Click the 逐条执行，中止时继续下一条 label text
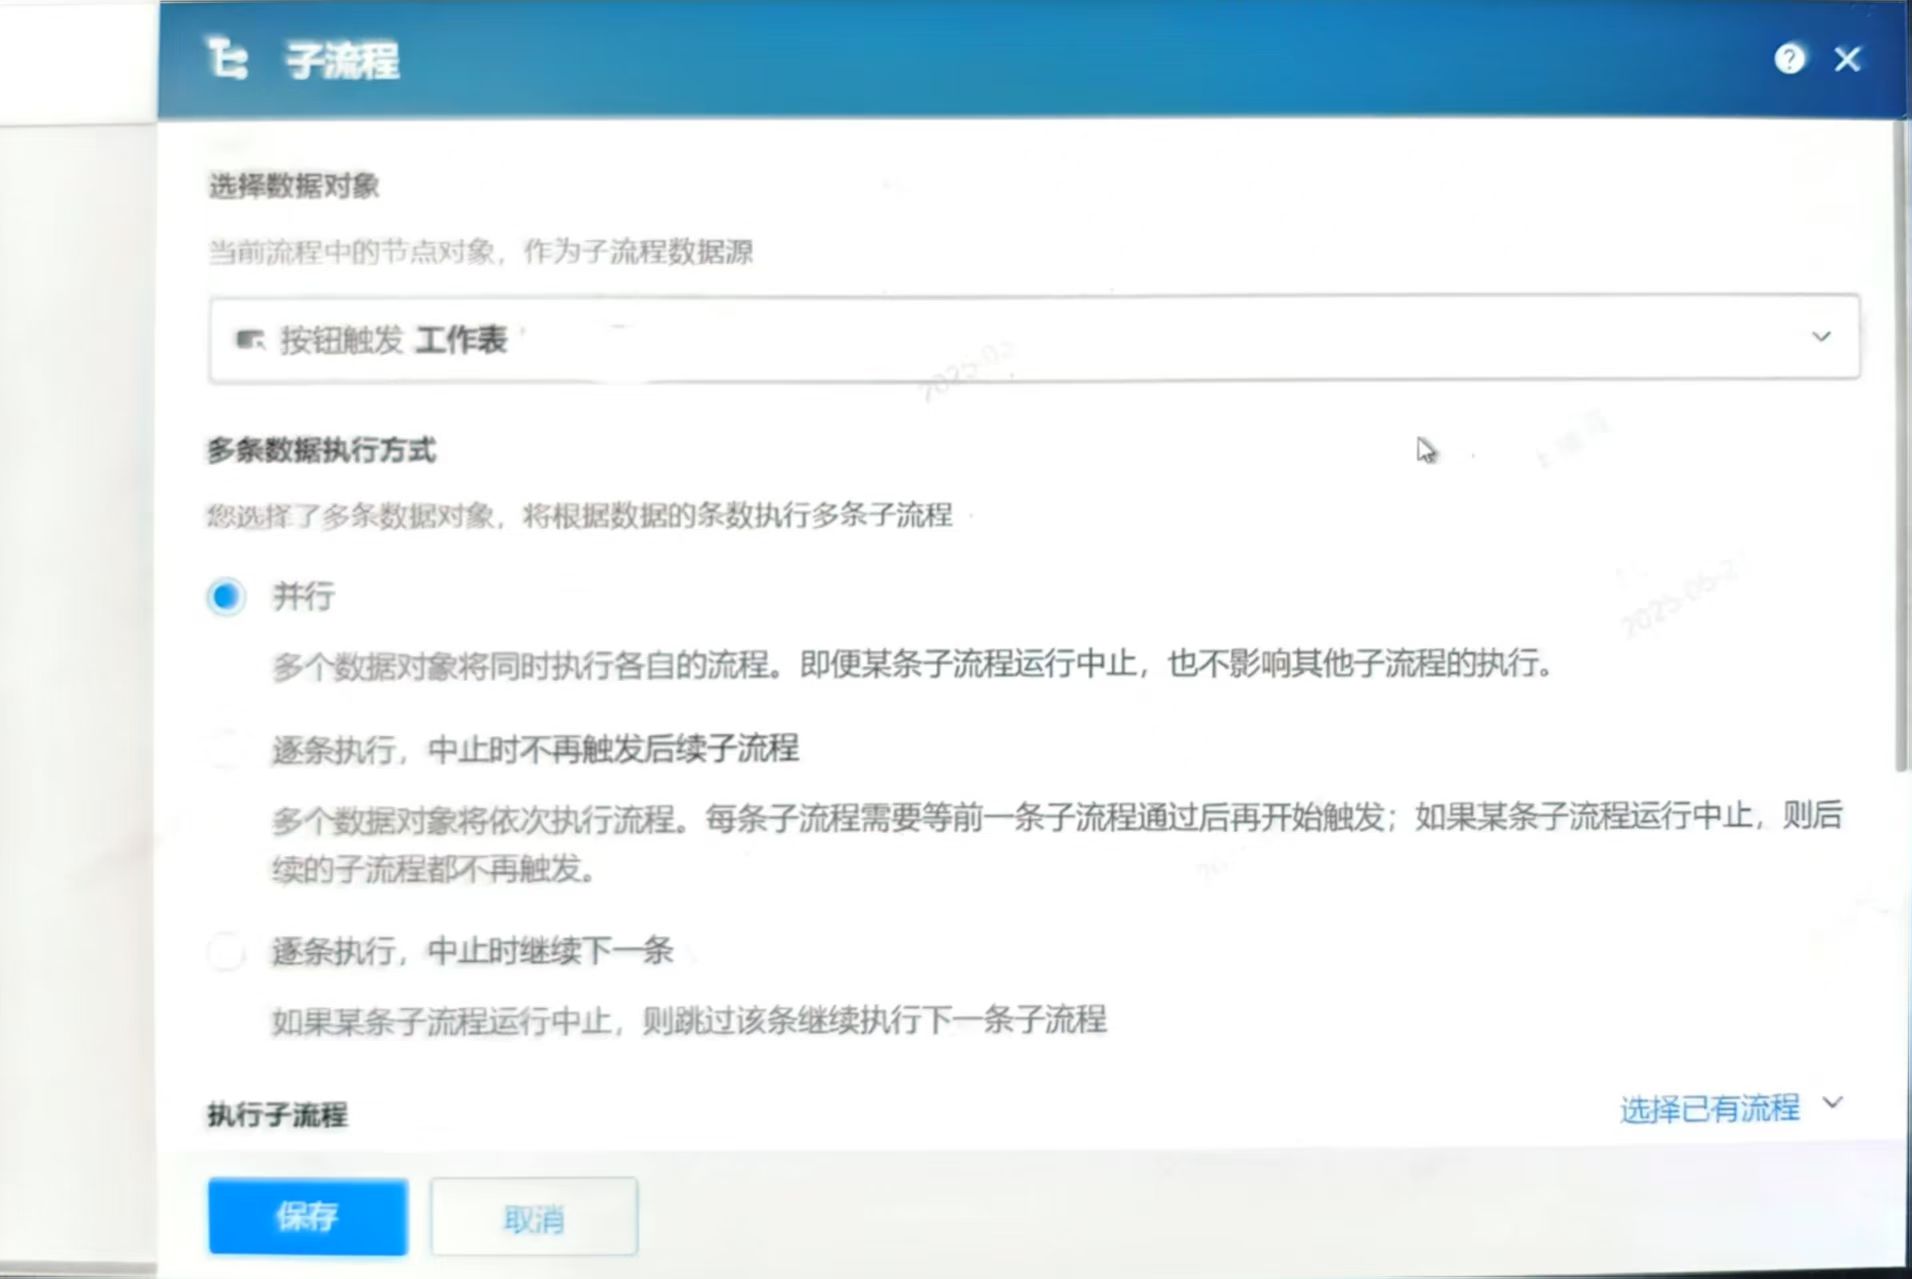1912x1279 pixels. 472,951
